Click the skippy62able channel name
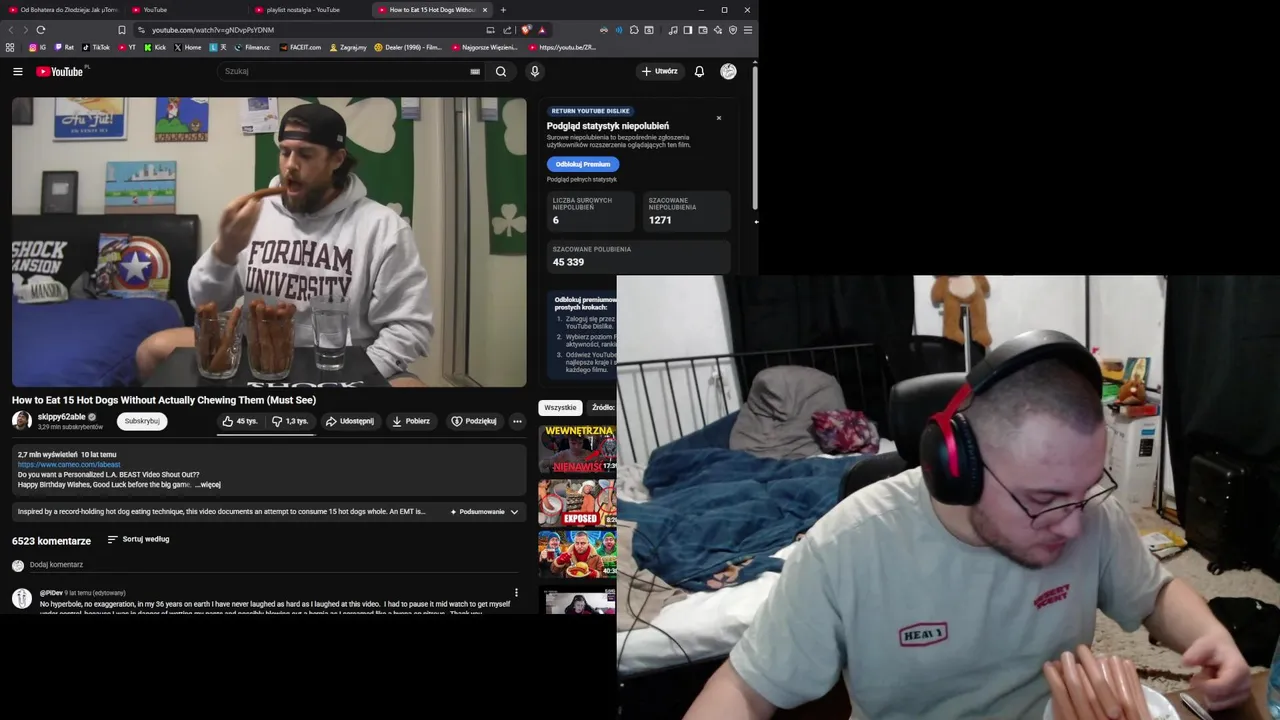 (62, 417)
